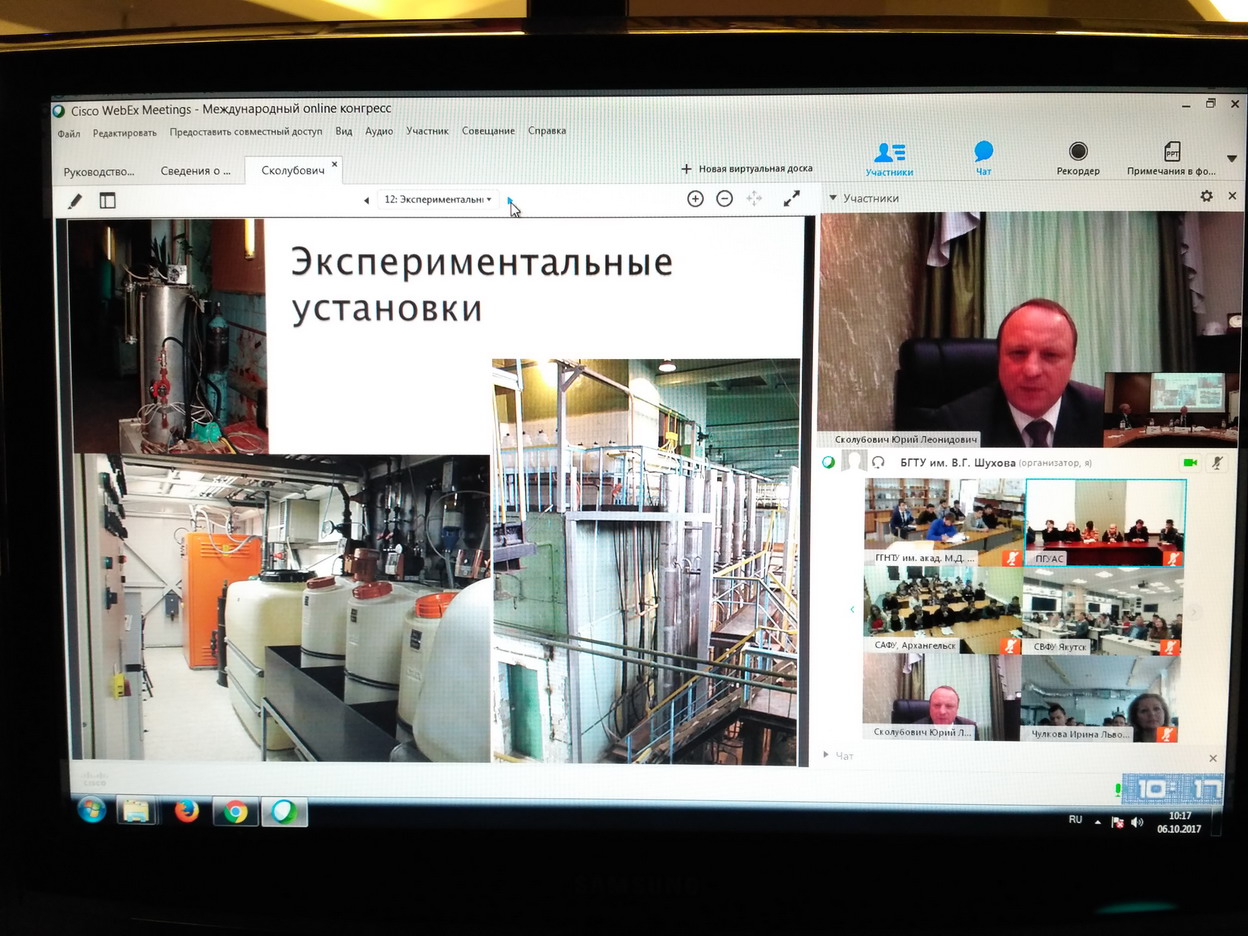Select the Чулкова Ирина Льво... video thumbnail
This screenshot has height=936, width=1248.
(x=1101, y=699)
